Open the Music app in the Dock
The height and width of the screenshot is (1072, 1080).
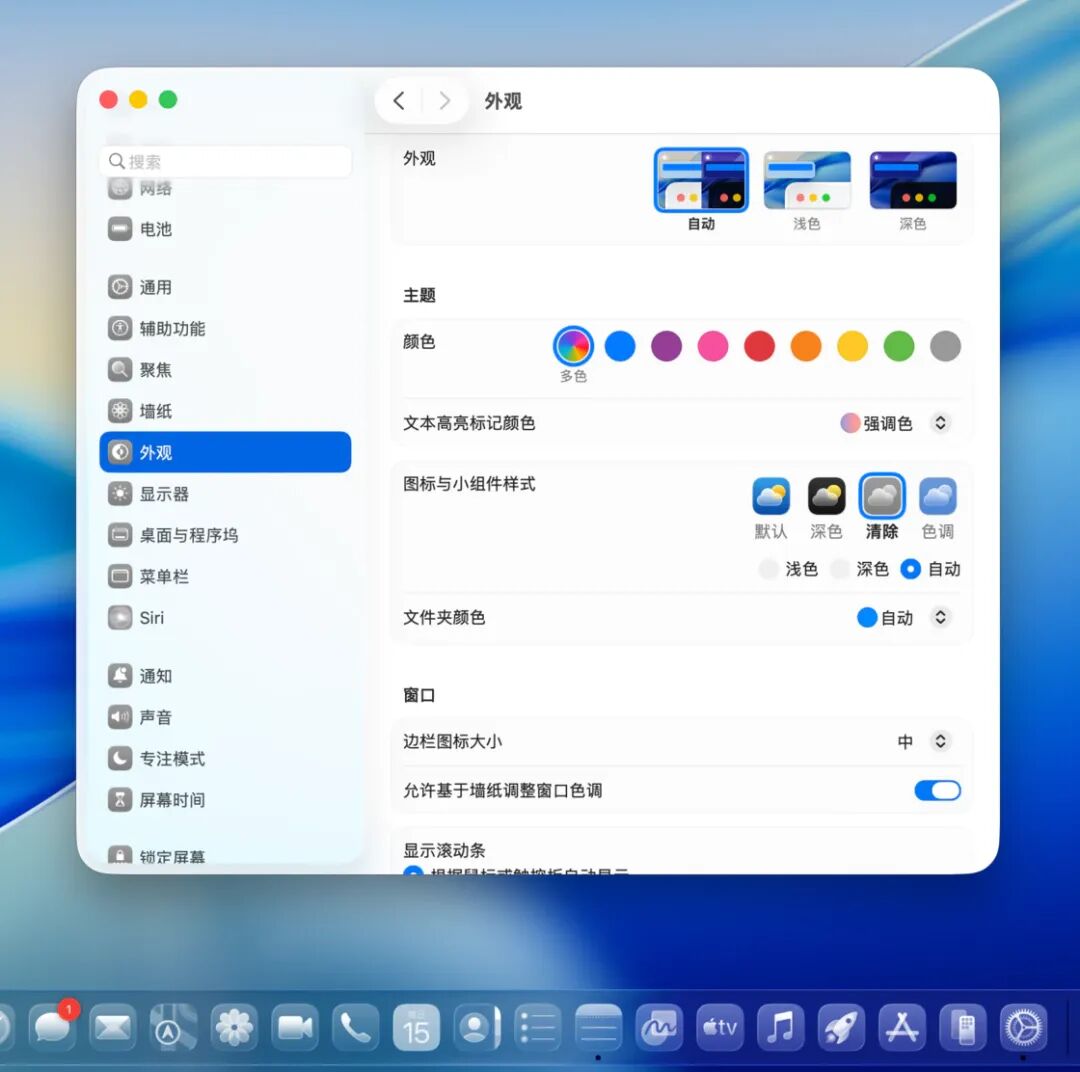[x=780, y=1027]
